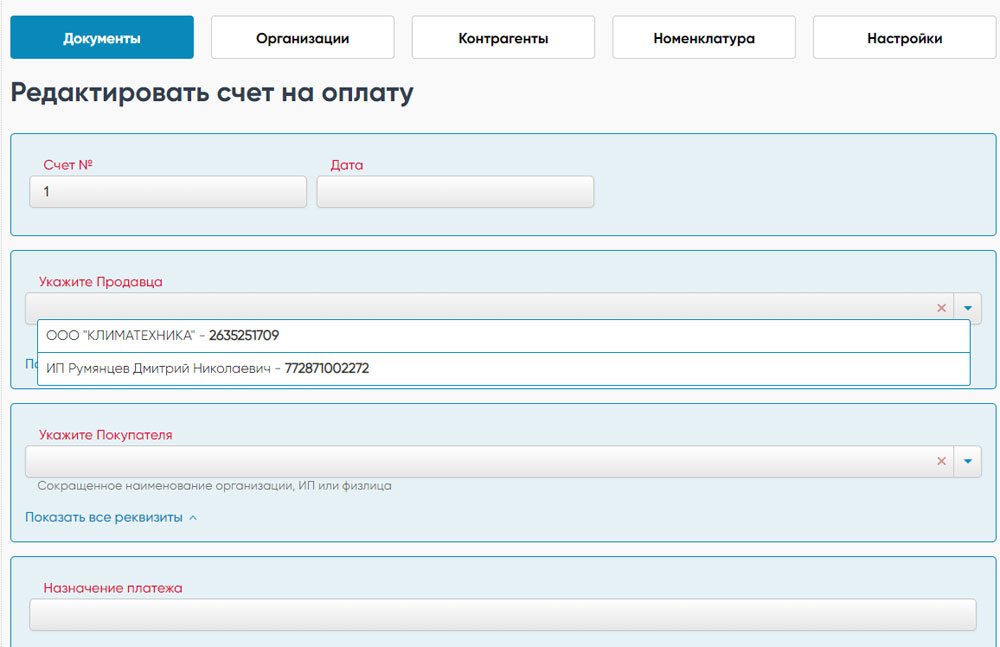This screenshot has height=647, width=1000.
Task: Open the Контрагенты tab
Action: point(503,38)
